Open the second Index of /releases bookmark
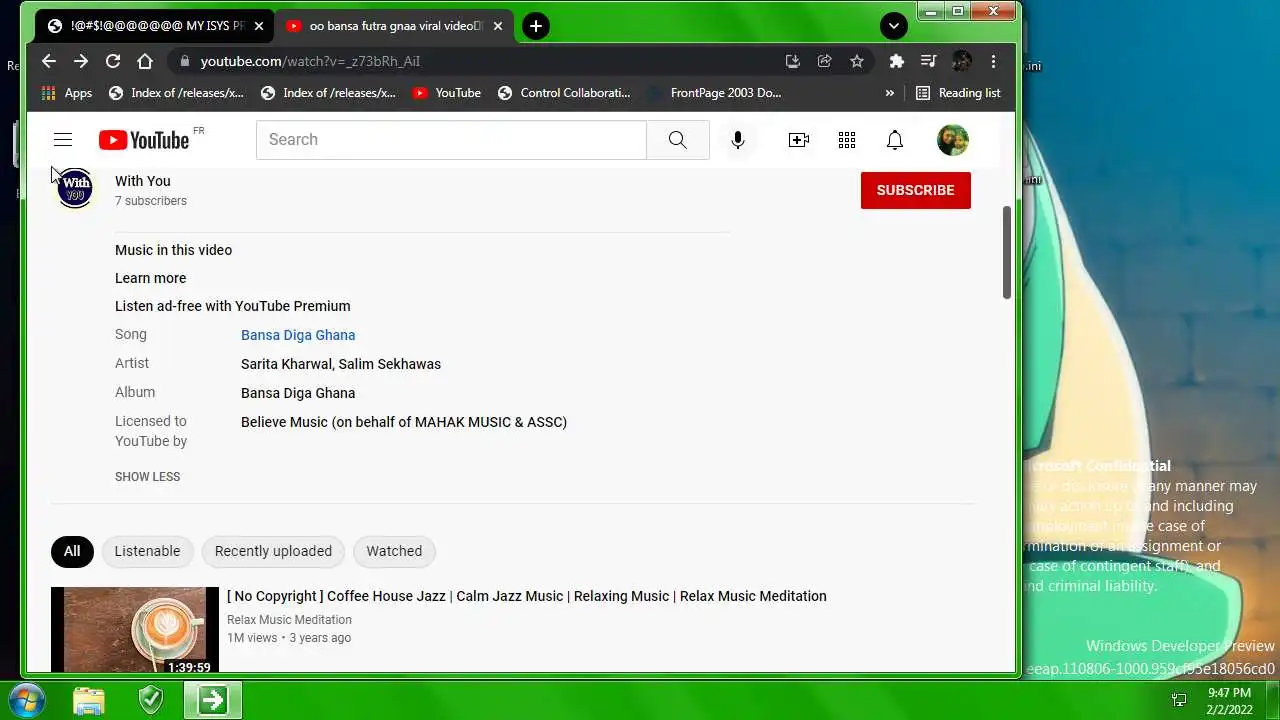Image resolution: width=1280 pixels, height=720 pixels. coord(328,93)
